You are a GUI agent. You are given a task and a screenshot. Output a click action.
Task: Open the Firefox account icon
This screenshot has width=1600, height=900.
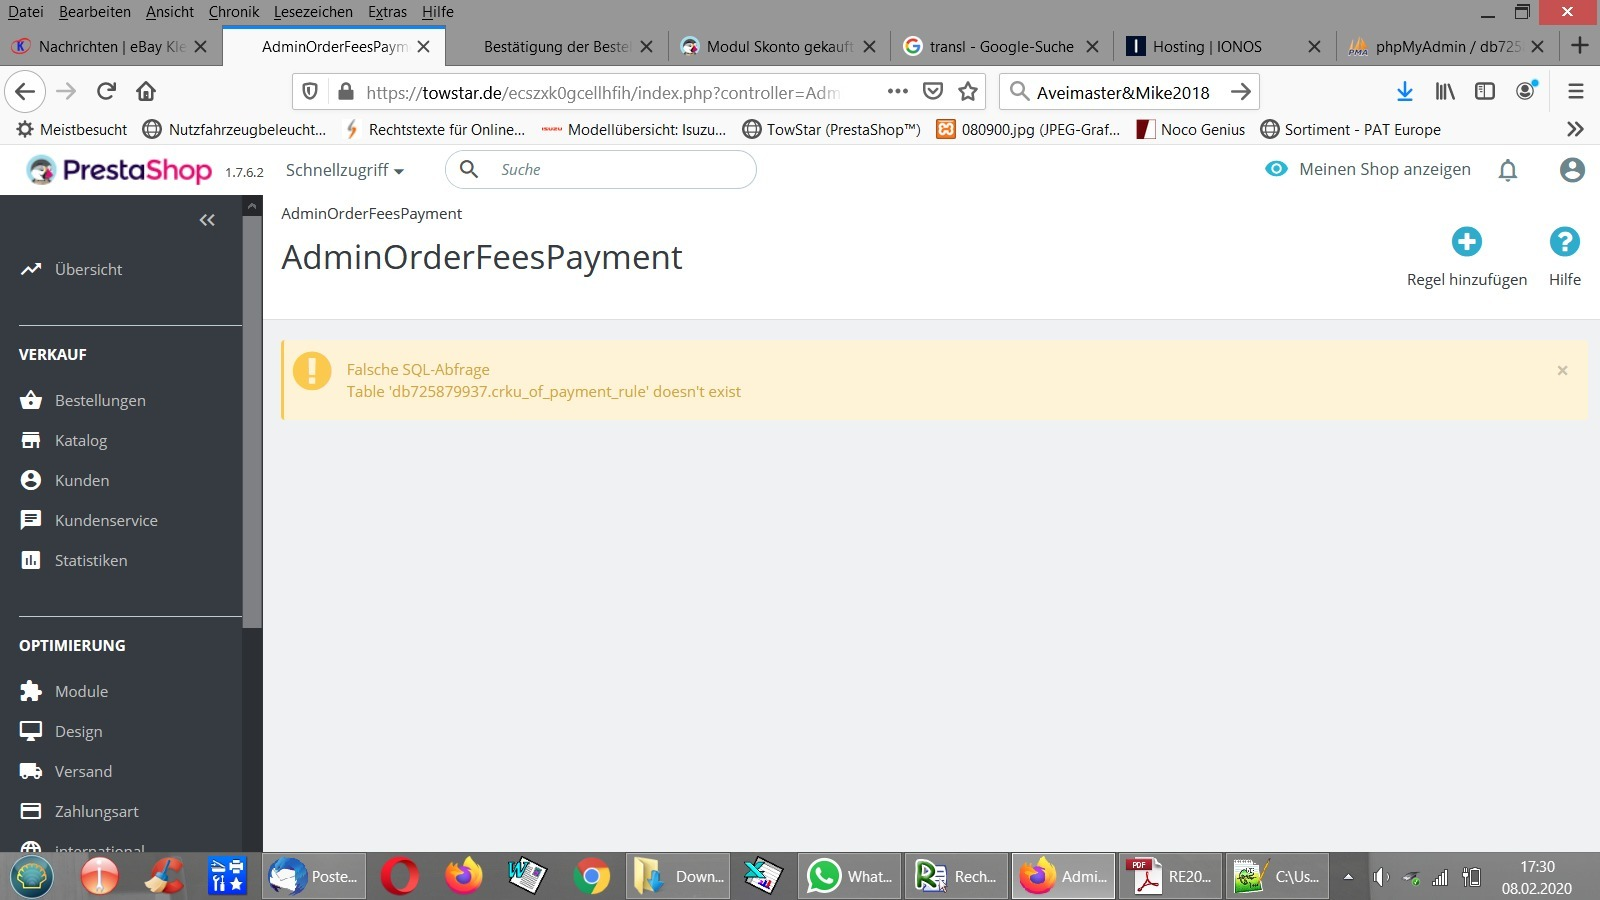pyautogui.click(x=1526, y=91)
